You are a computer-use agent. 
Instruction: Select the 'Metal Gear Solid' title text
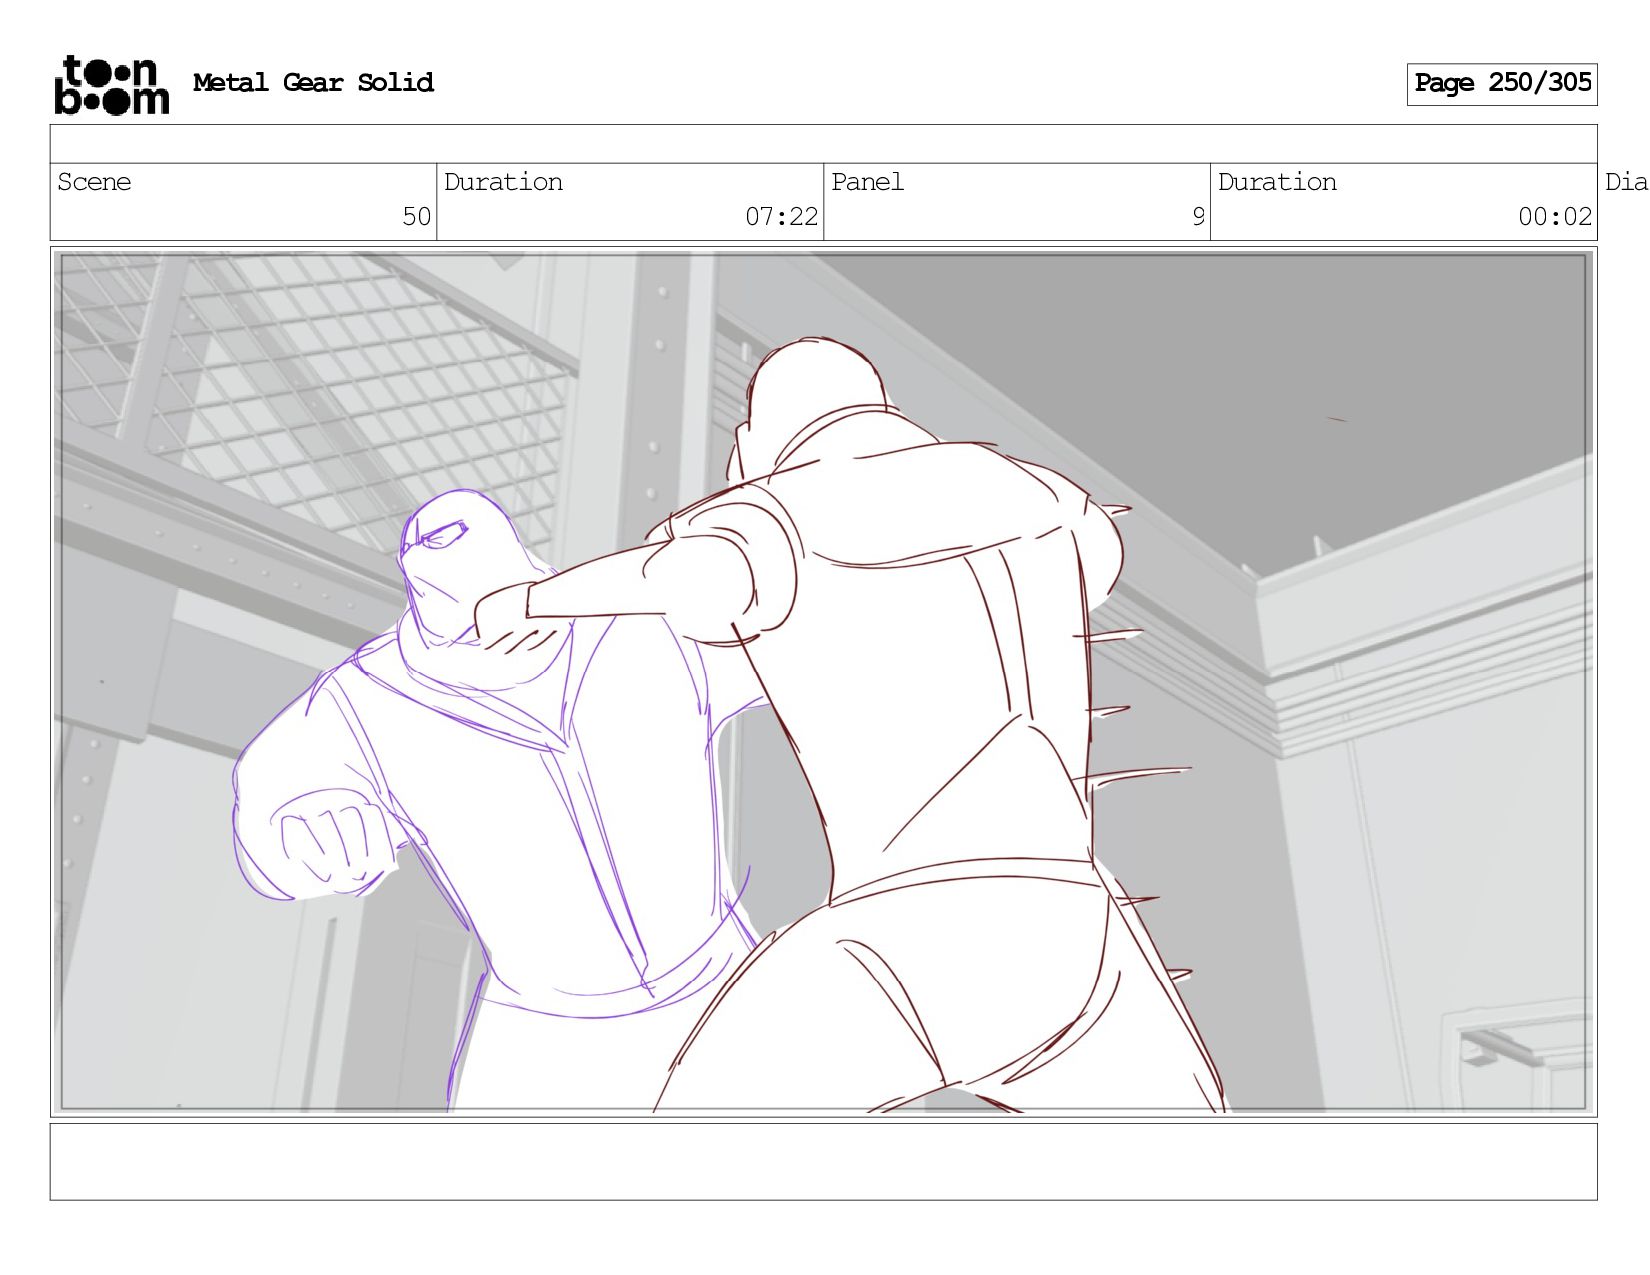pyautogui.click(x=313, y=83)
